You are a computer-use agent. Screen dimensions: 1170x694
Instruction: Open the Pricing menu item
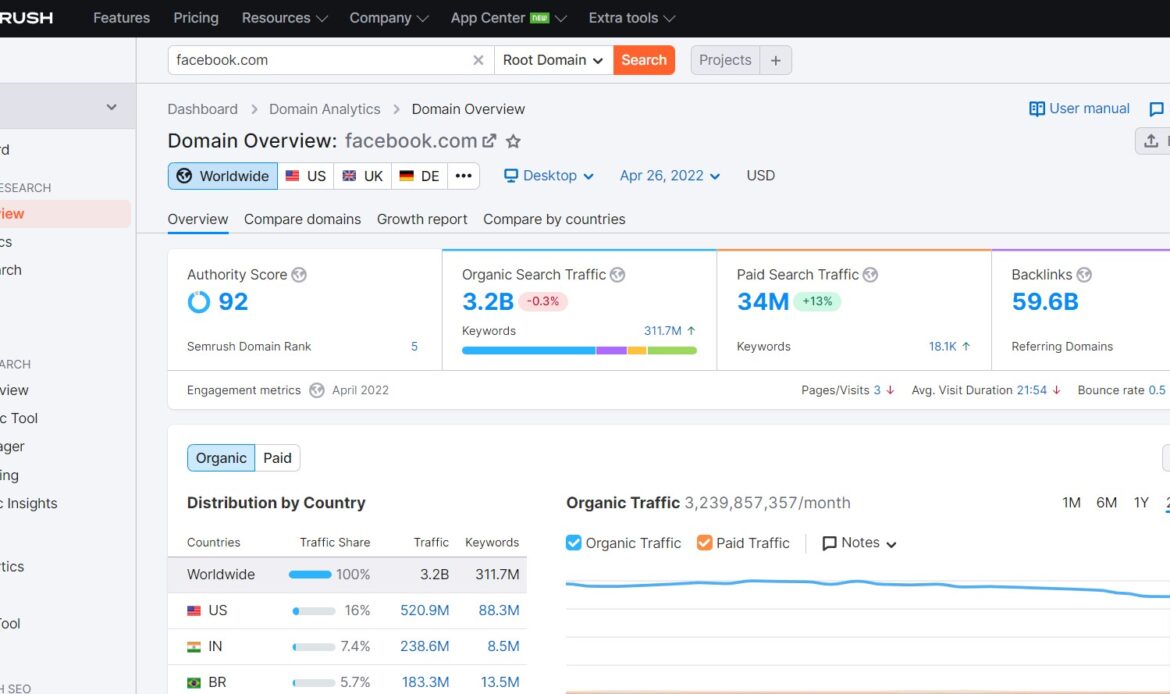pyautogui.click(x=196, y=18)
